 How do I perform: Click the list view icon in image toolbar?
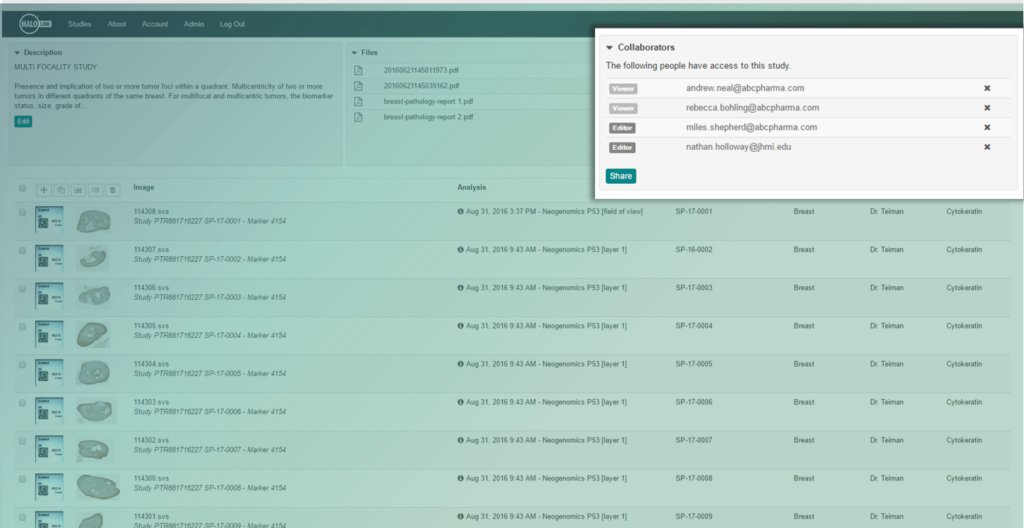(95, 189)
